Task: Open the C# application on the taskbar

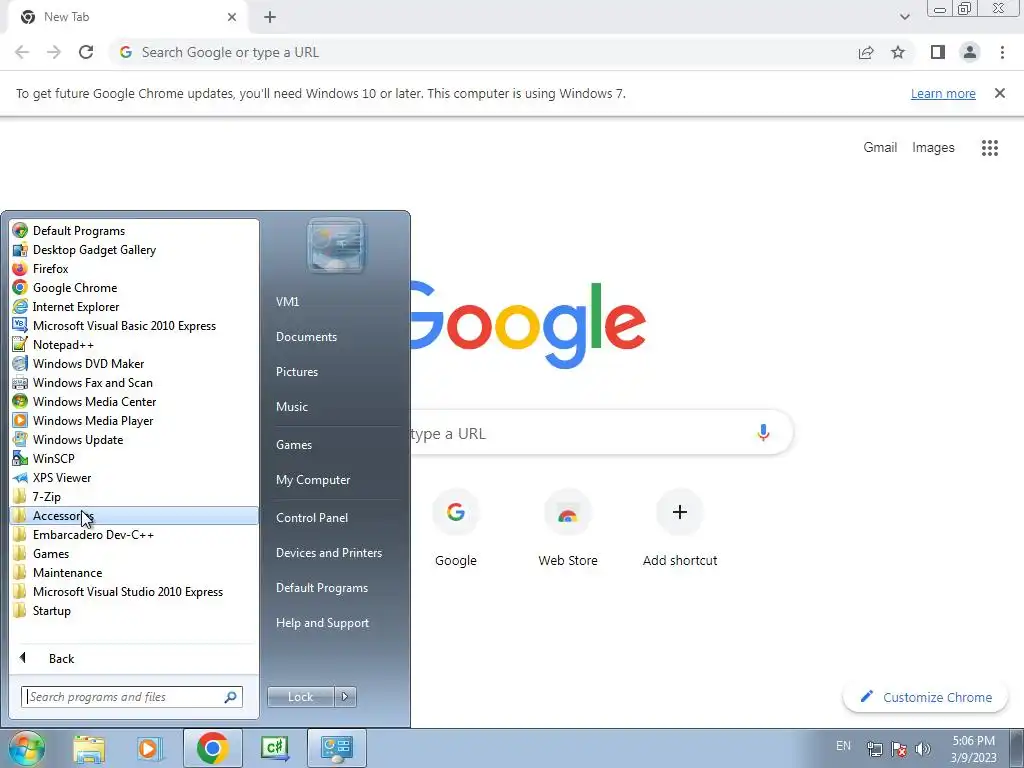Action: coord(274,748)
